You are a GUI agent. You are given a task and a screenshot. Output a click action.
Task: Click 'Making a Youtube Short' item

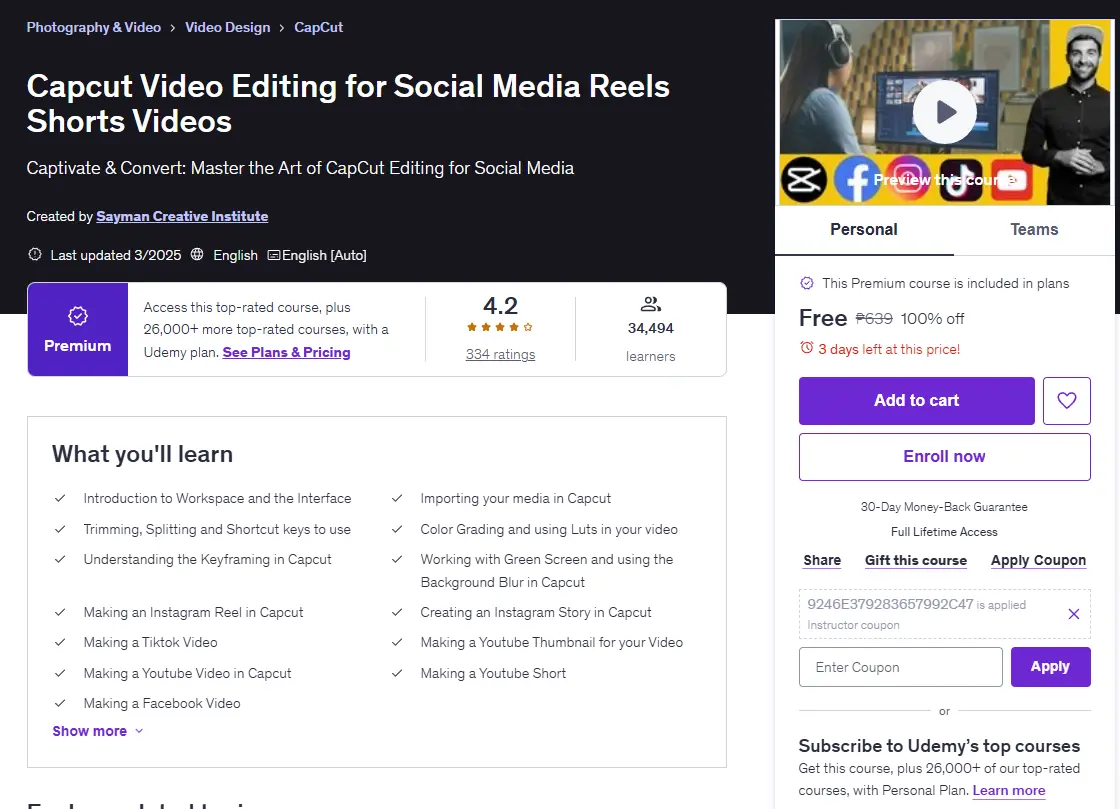[x=493, y=673]
